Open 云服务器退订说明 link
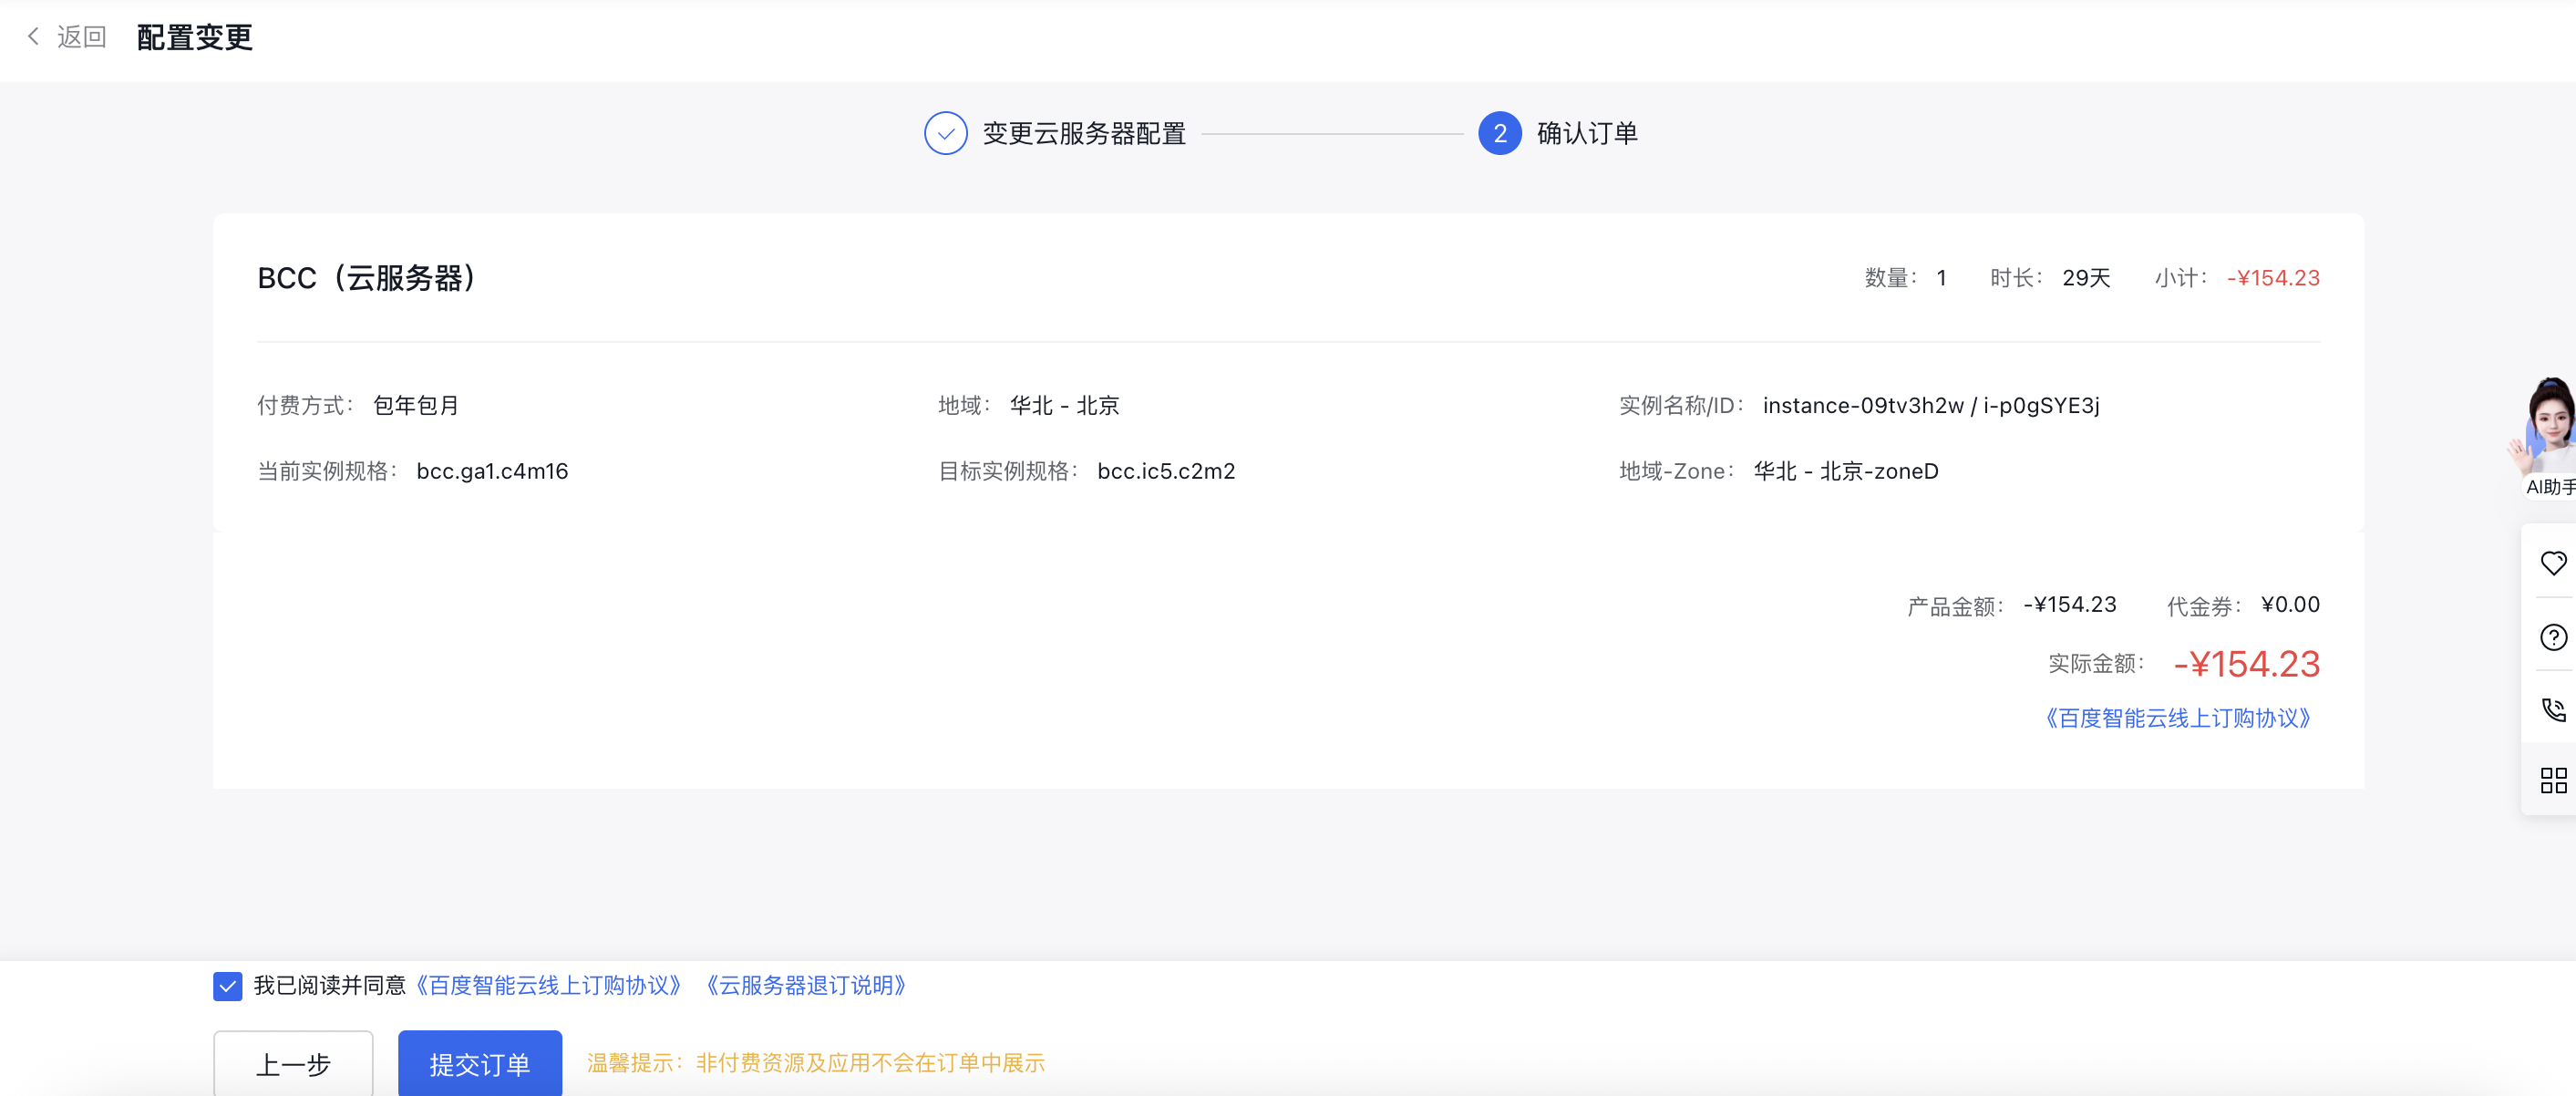The width and height of the screenshot is (2576, 1096). click(806, 986)
